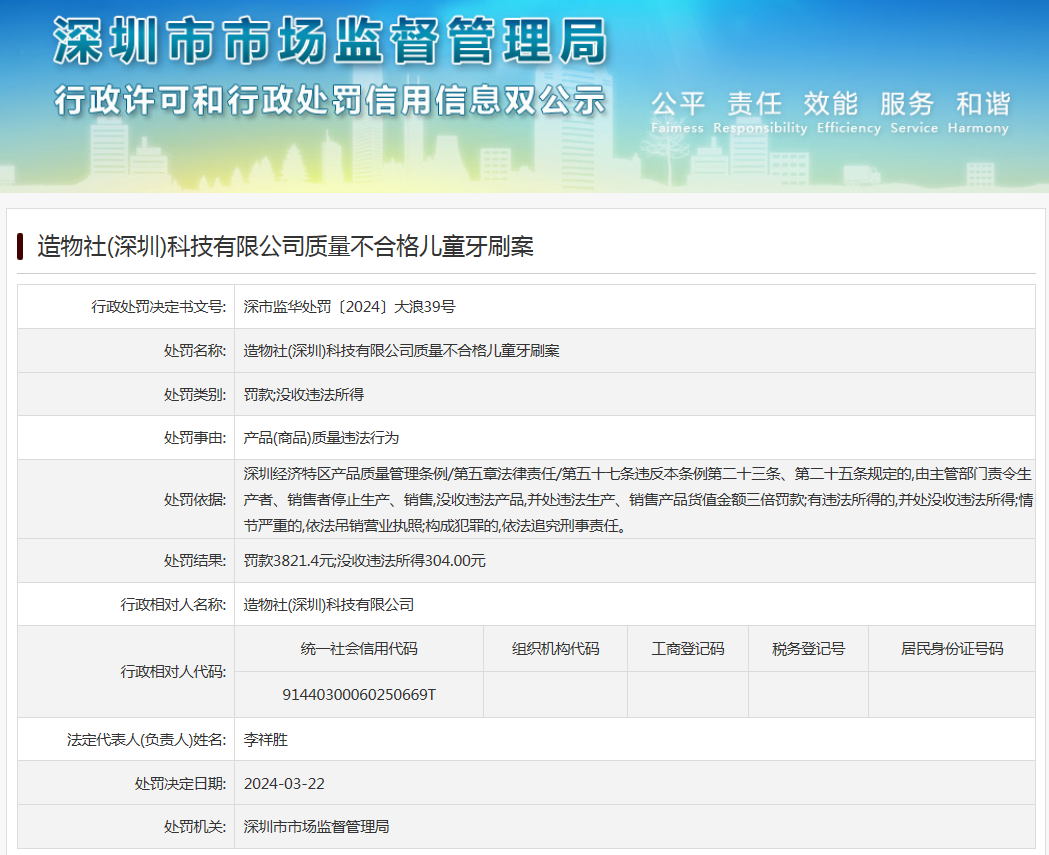Click the 深圳市市场监督管理局 banner title
Screen dimensions: 1049x855
[x=330, y=41]
